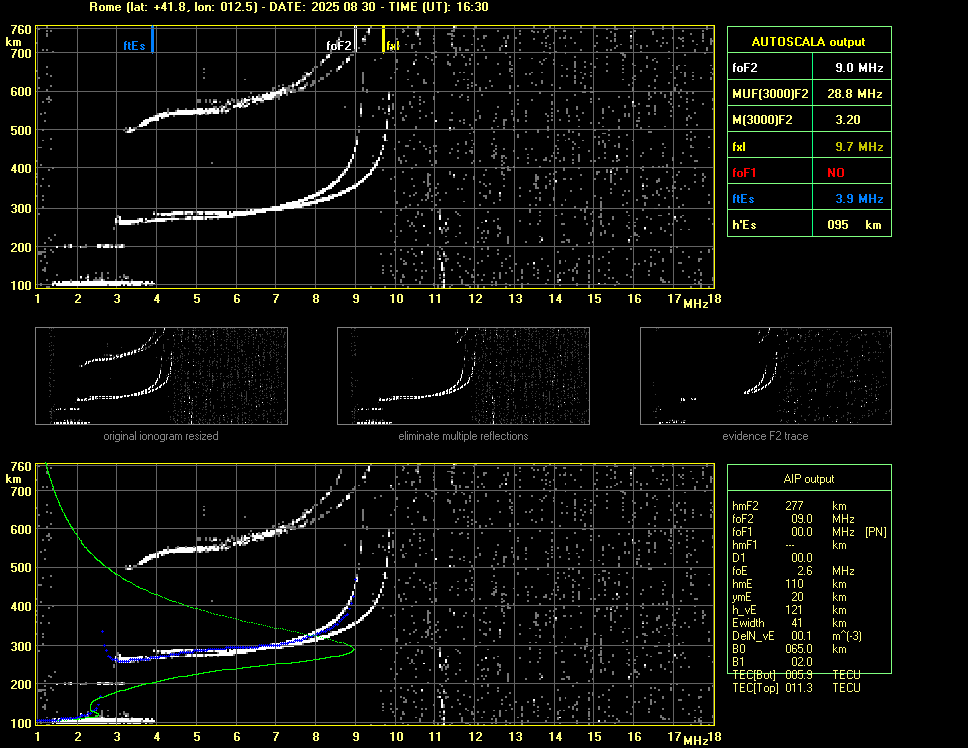This screenshot has height=748, width=968.
Task: Click the 9 MHz label on bottom ionogram axis
Action: click(x=356, y=736)
